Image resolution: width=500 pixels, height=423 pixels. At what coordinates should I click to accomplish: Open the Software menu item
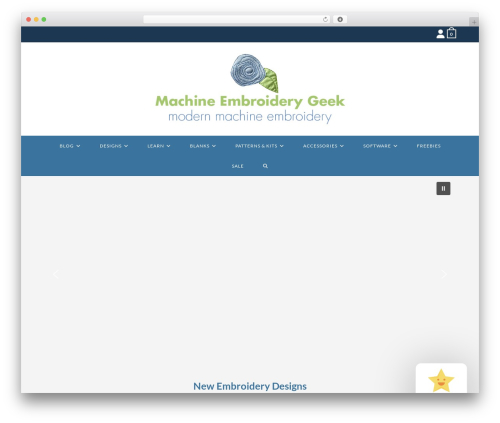pyautogui.click(x=377, y=146)
